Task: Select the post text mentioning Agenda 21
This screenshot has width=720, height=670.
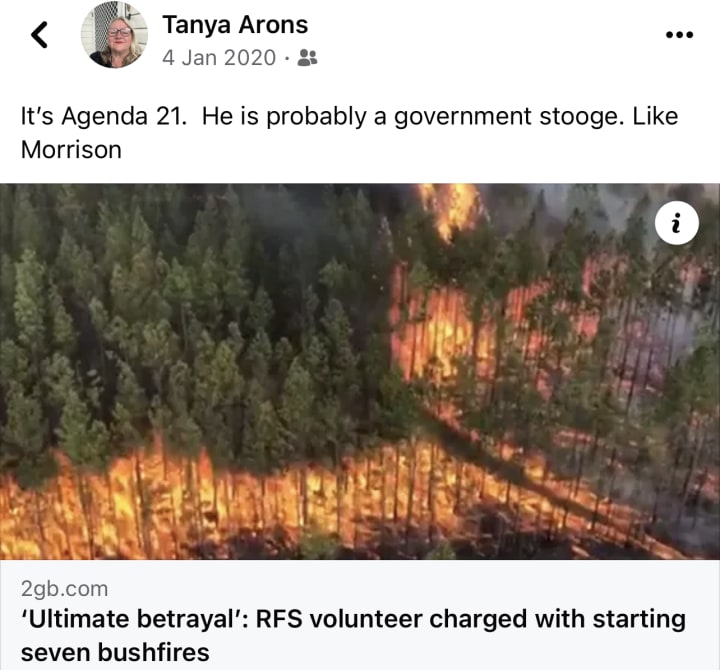Action: 349,133
